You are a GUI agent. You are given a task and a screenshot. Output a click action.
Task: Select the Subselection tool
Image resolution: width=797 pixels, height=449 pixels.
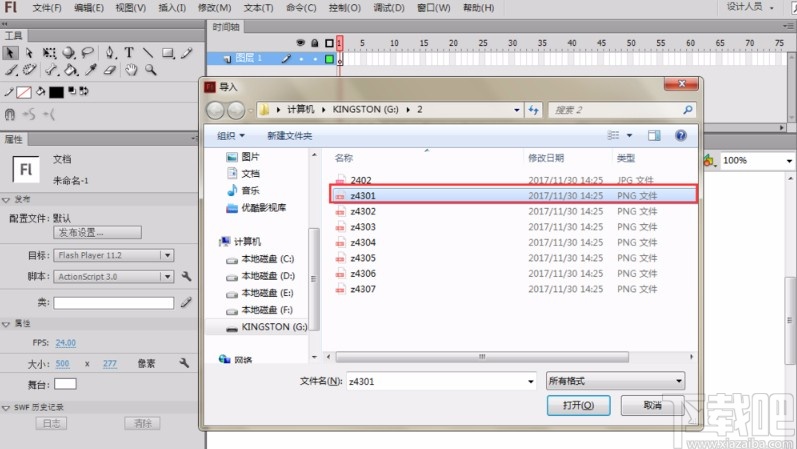(29, 52)
